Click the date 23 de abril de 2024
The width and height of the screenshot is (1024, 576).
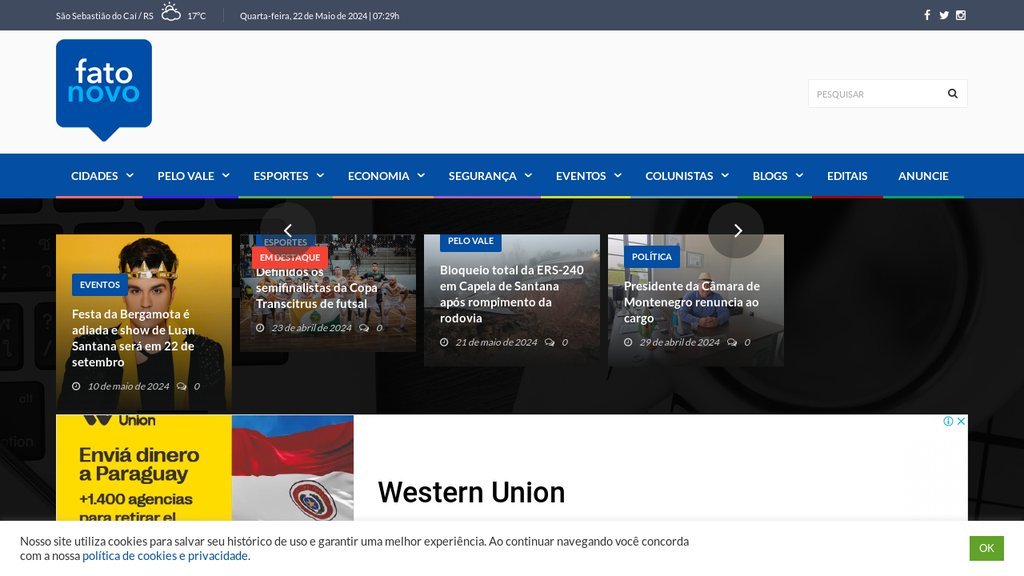click(x=312, y=328)
